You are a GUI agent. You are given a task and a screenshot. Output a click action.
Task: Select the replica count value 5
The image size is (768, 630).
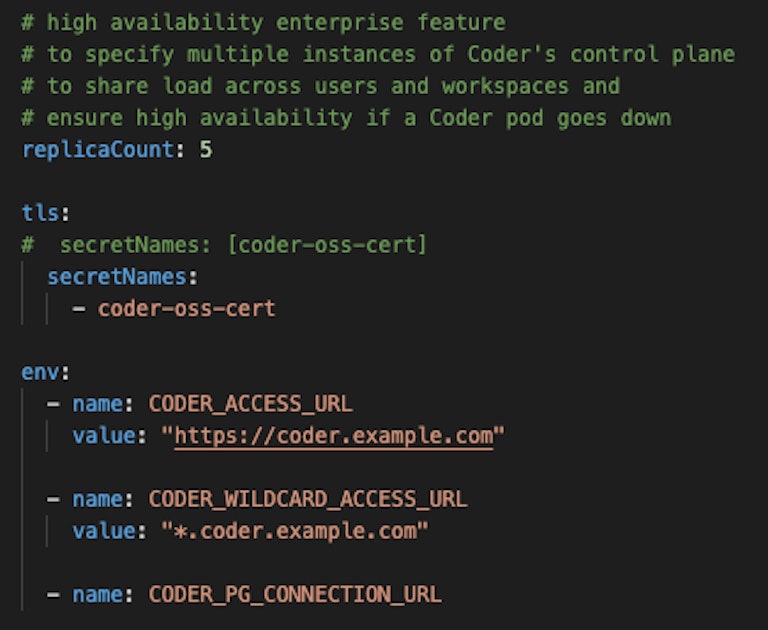point(206,149)
